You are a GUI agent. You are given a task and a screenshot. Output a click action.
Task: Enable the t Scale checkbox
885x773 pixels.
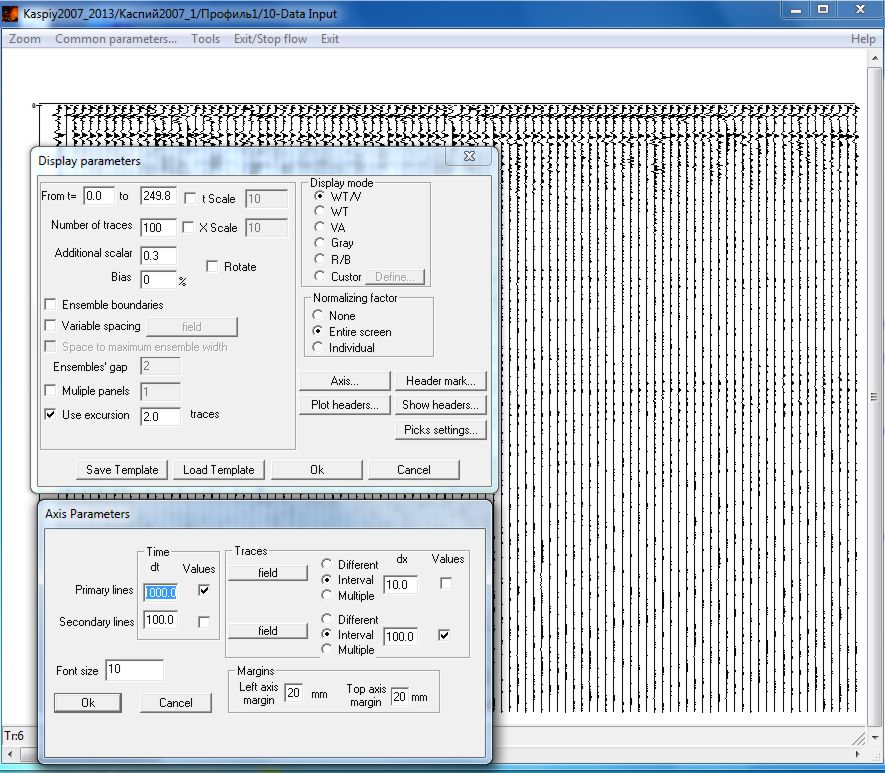click(x=190, y=198)
